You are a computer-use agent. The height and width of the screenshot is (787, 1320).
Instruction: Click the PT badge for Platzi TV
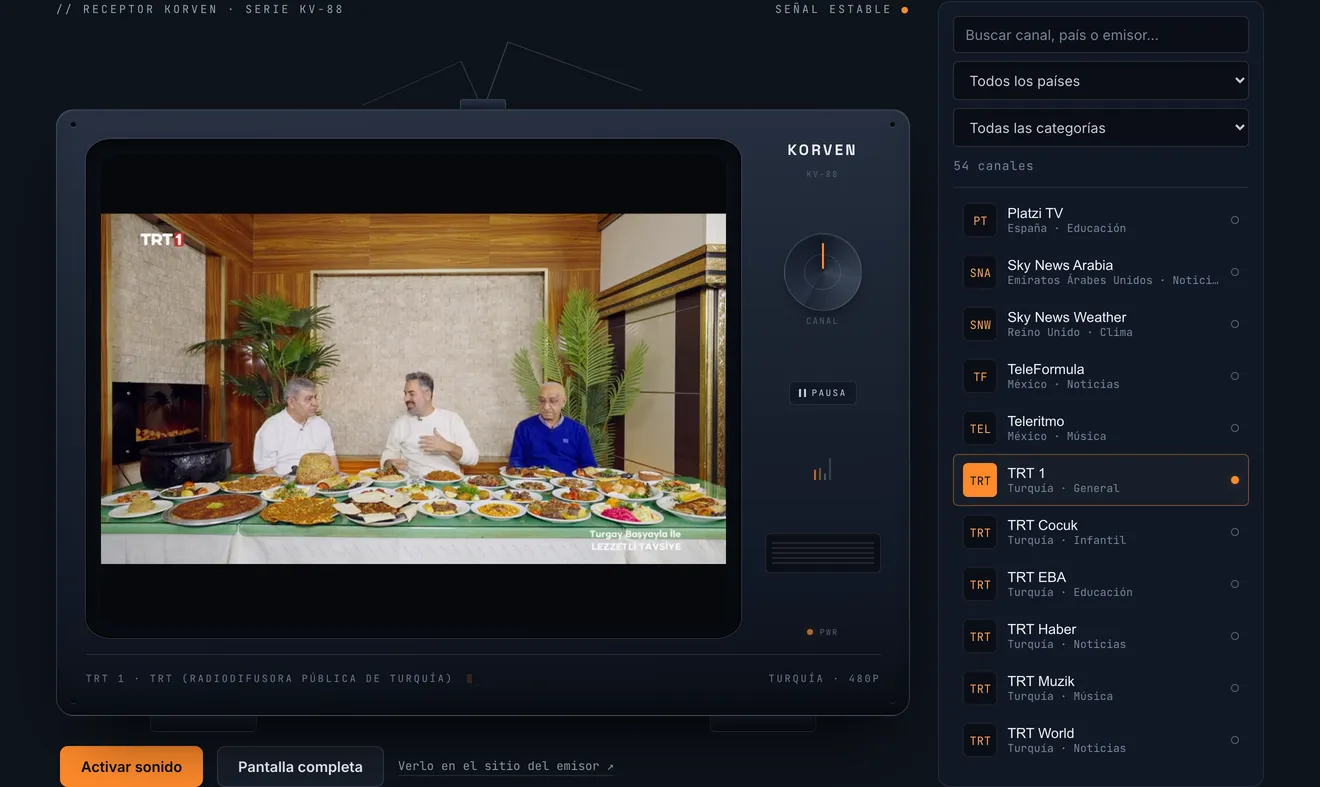(980, 220)
